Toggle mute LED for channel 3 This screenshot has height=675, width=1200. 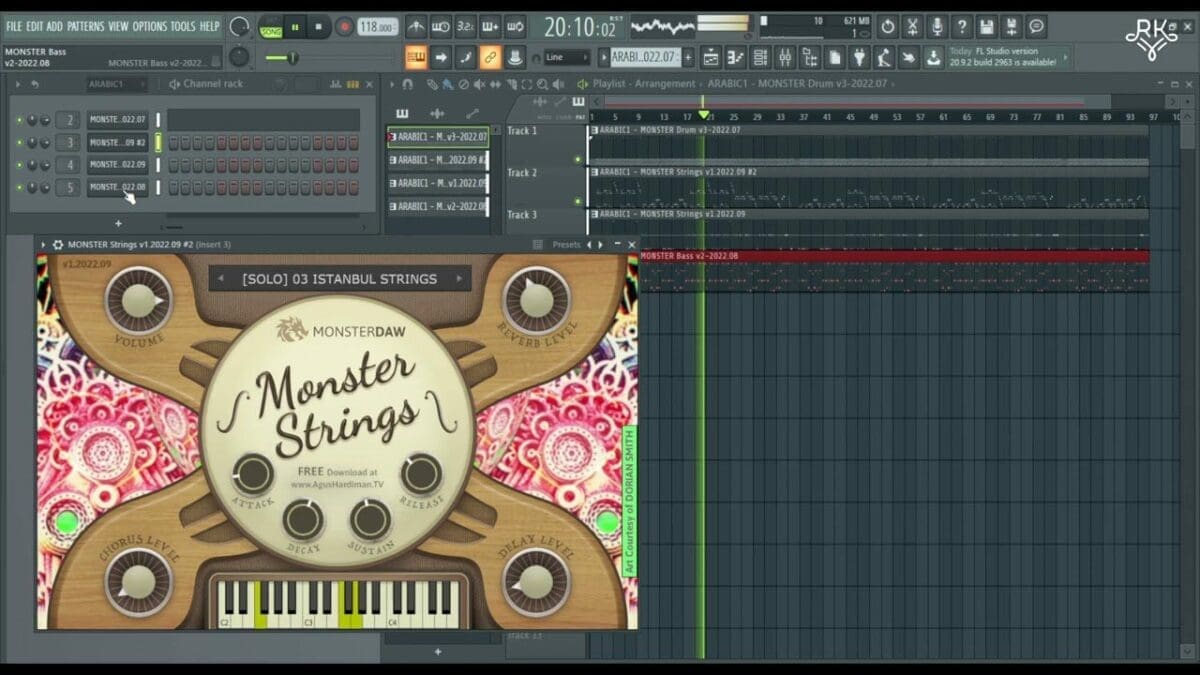(19, 142)
